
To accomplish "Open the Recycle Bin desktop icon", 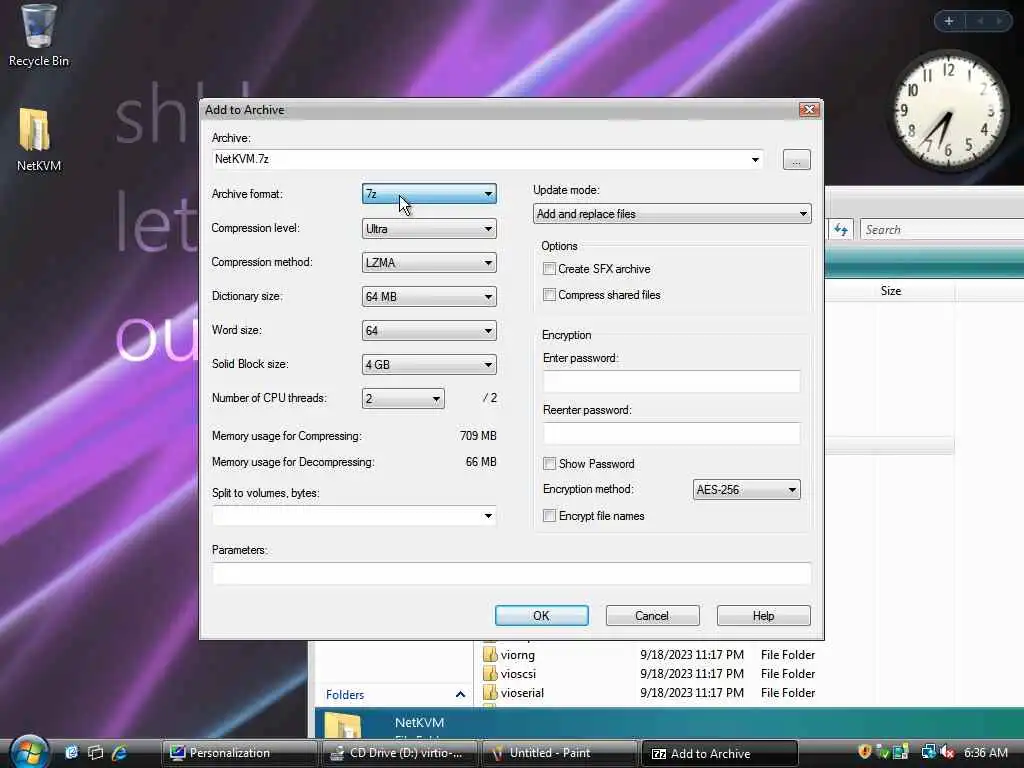I will 38,34.
